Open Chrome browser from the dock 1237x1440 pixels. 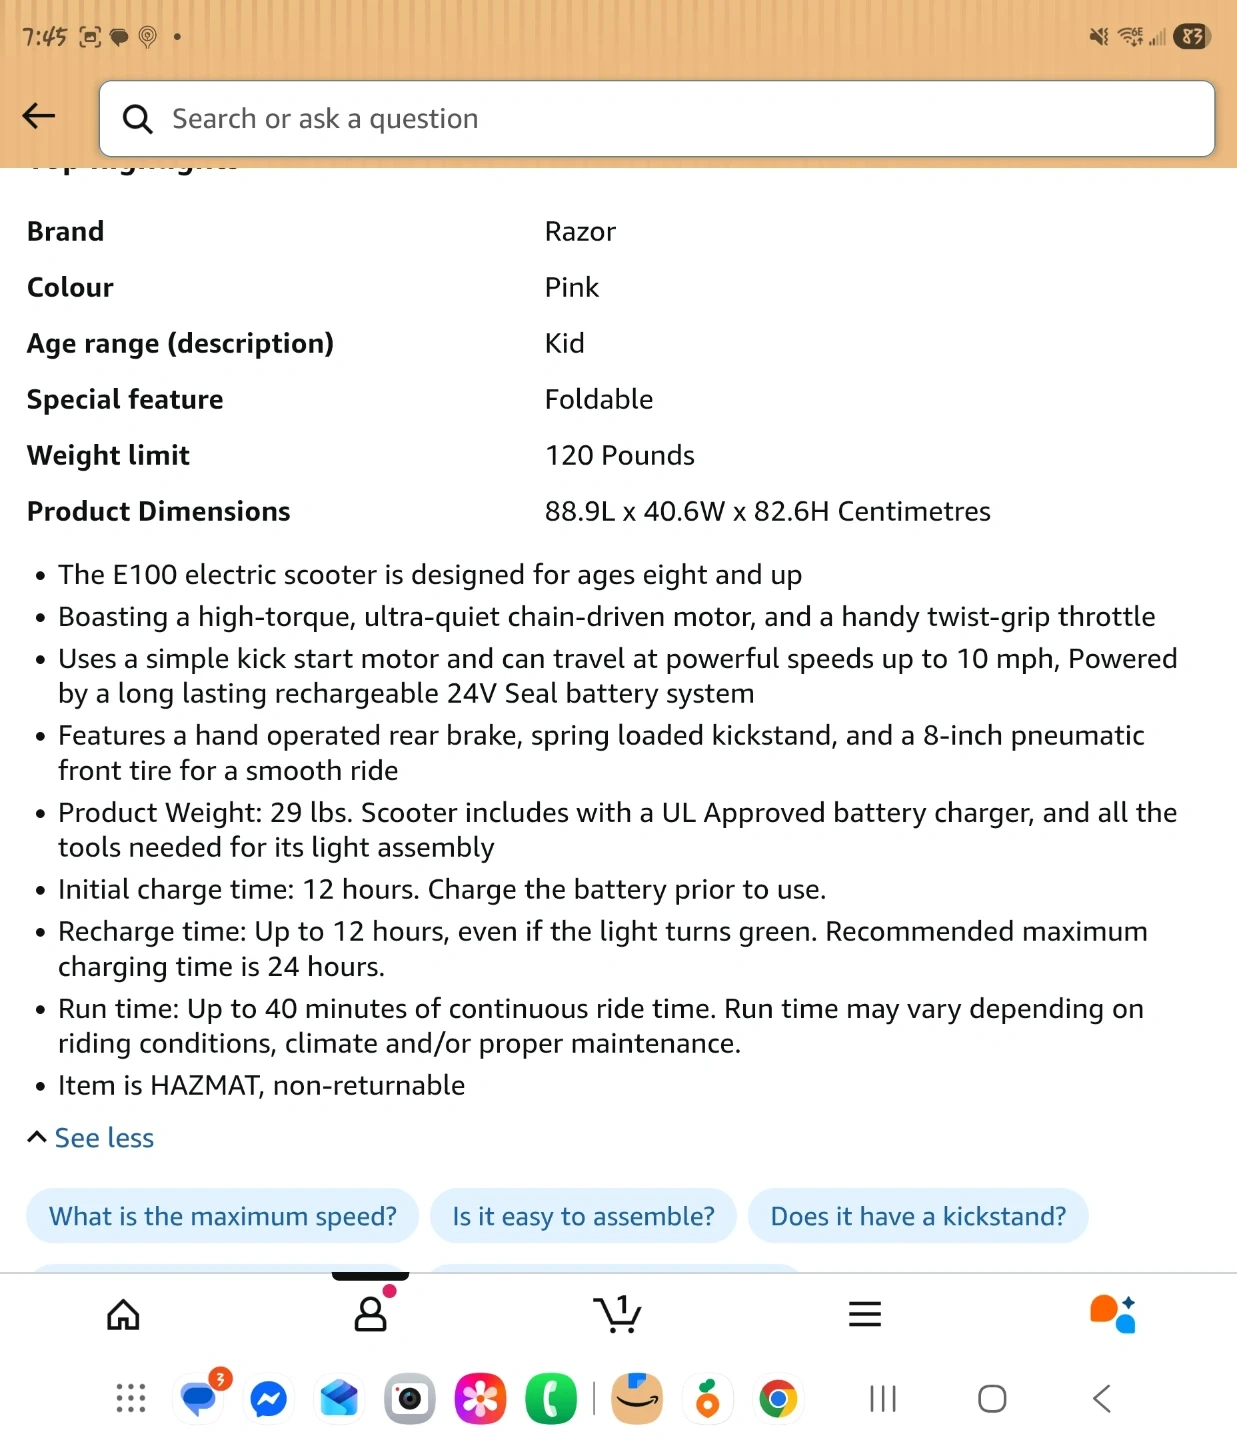coord(778,1399)
